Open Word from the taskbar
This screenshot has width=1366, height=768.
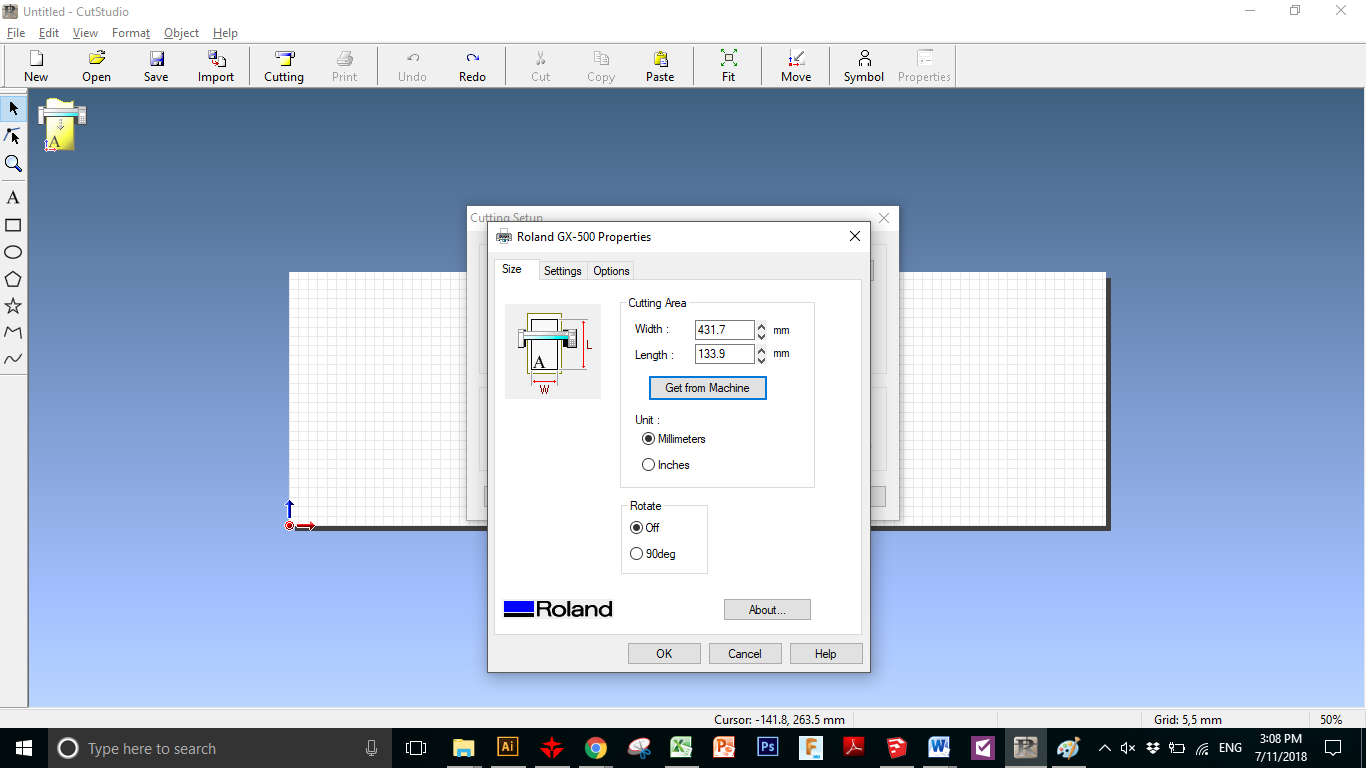coord(939,748)
